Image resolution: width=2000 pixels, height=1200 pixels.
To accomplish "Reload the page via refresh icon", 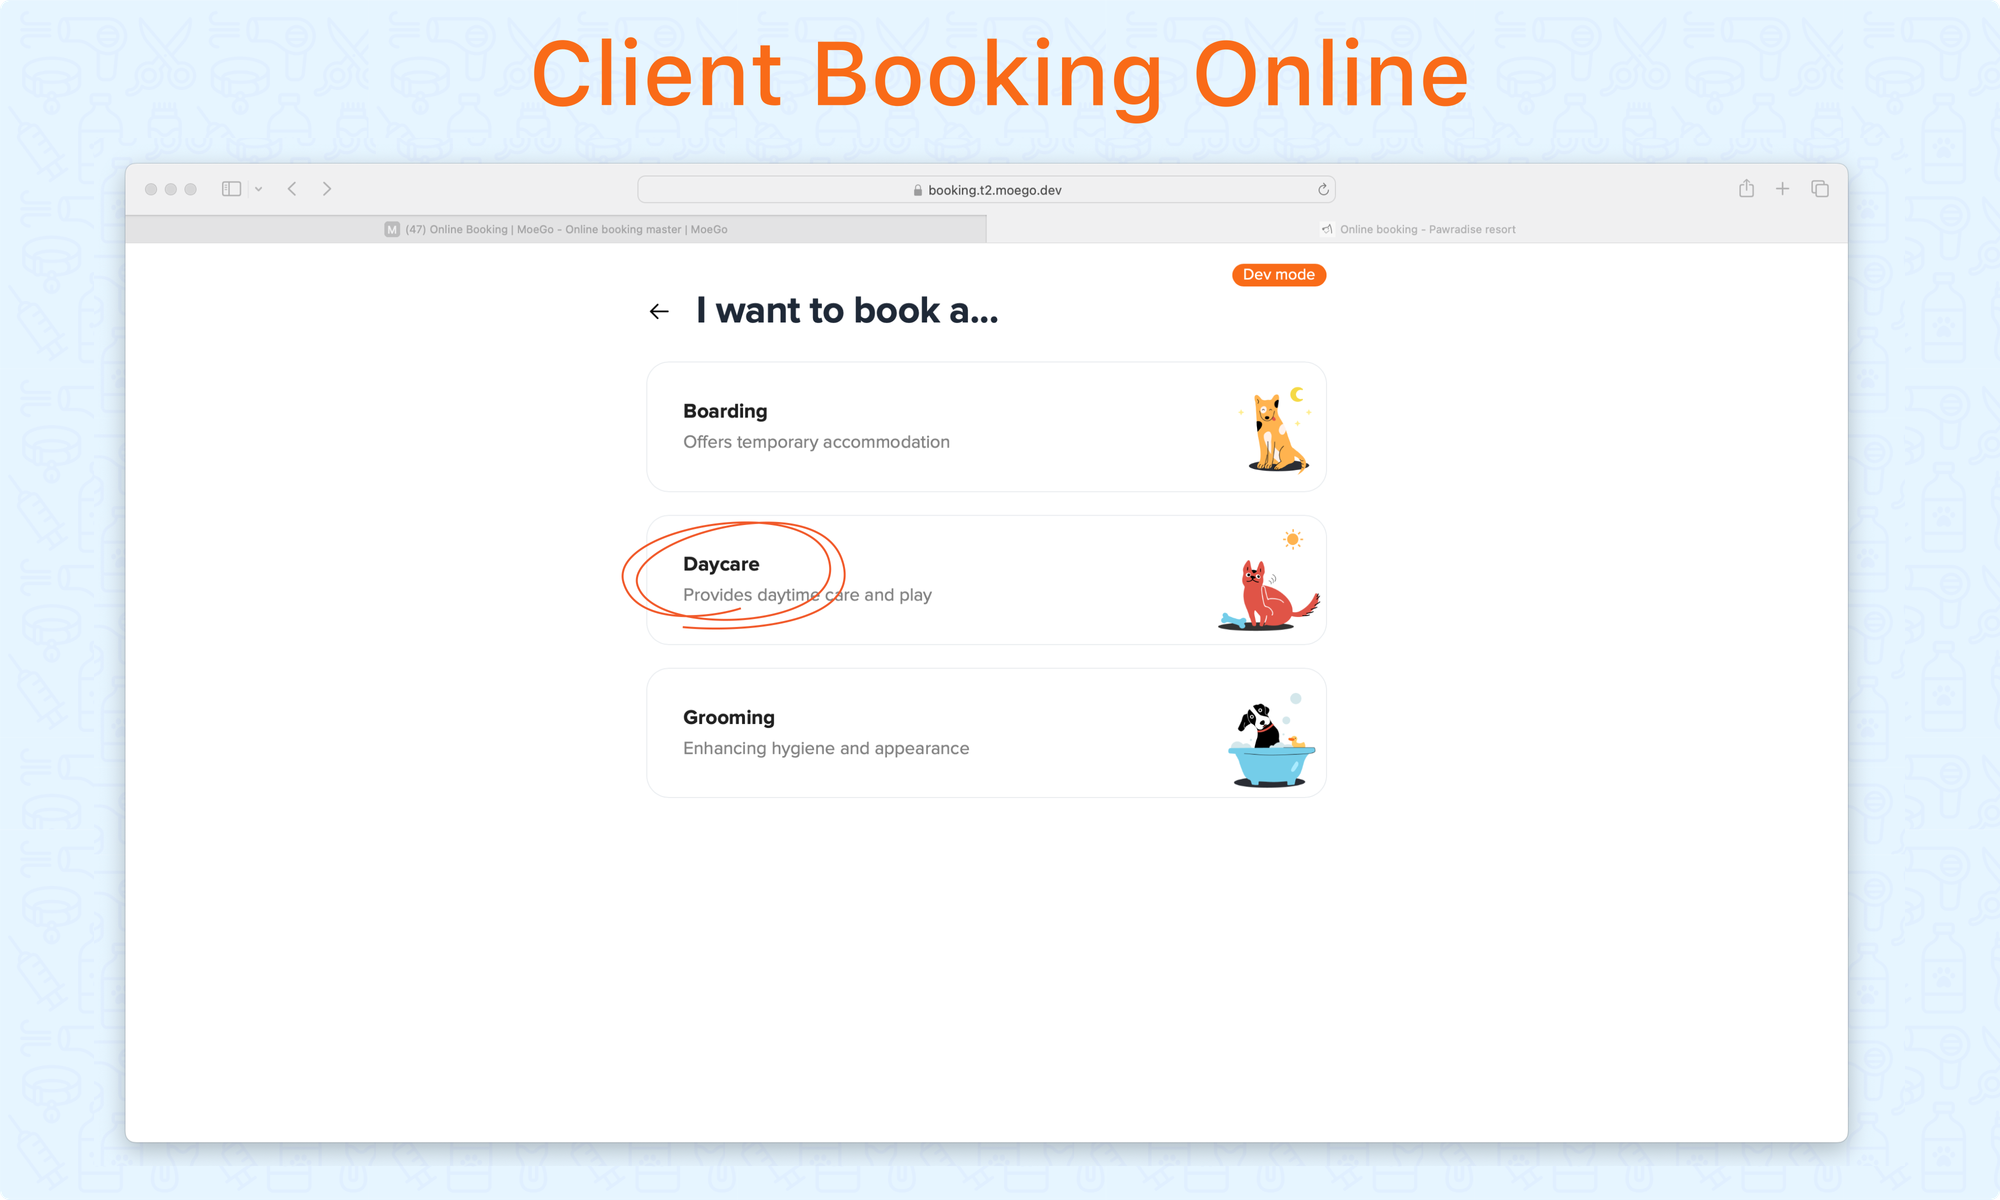I will (x=1323, y=190).
